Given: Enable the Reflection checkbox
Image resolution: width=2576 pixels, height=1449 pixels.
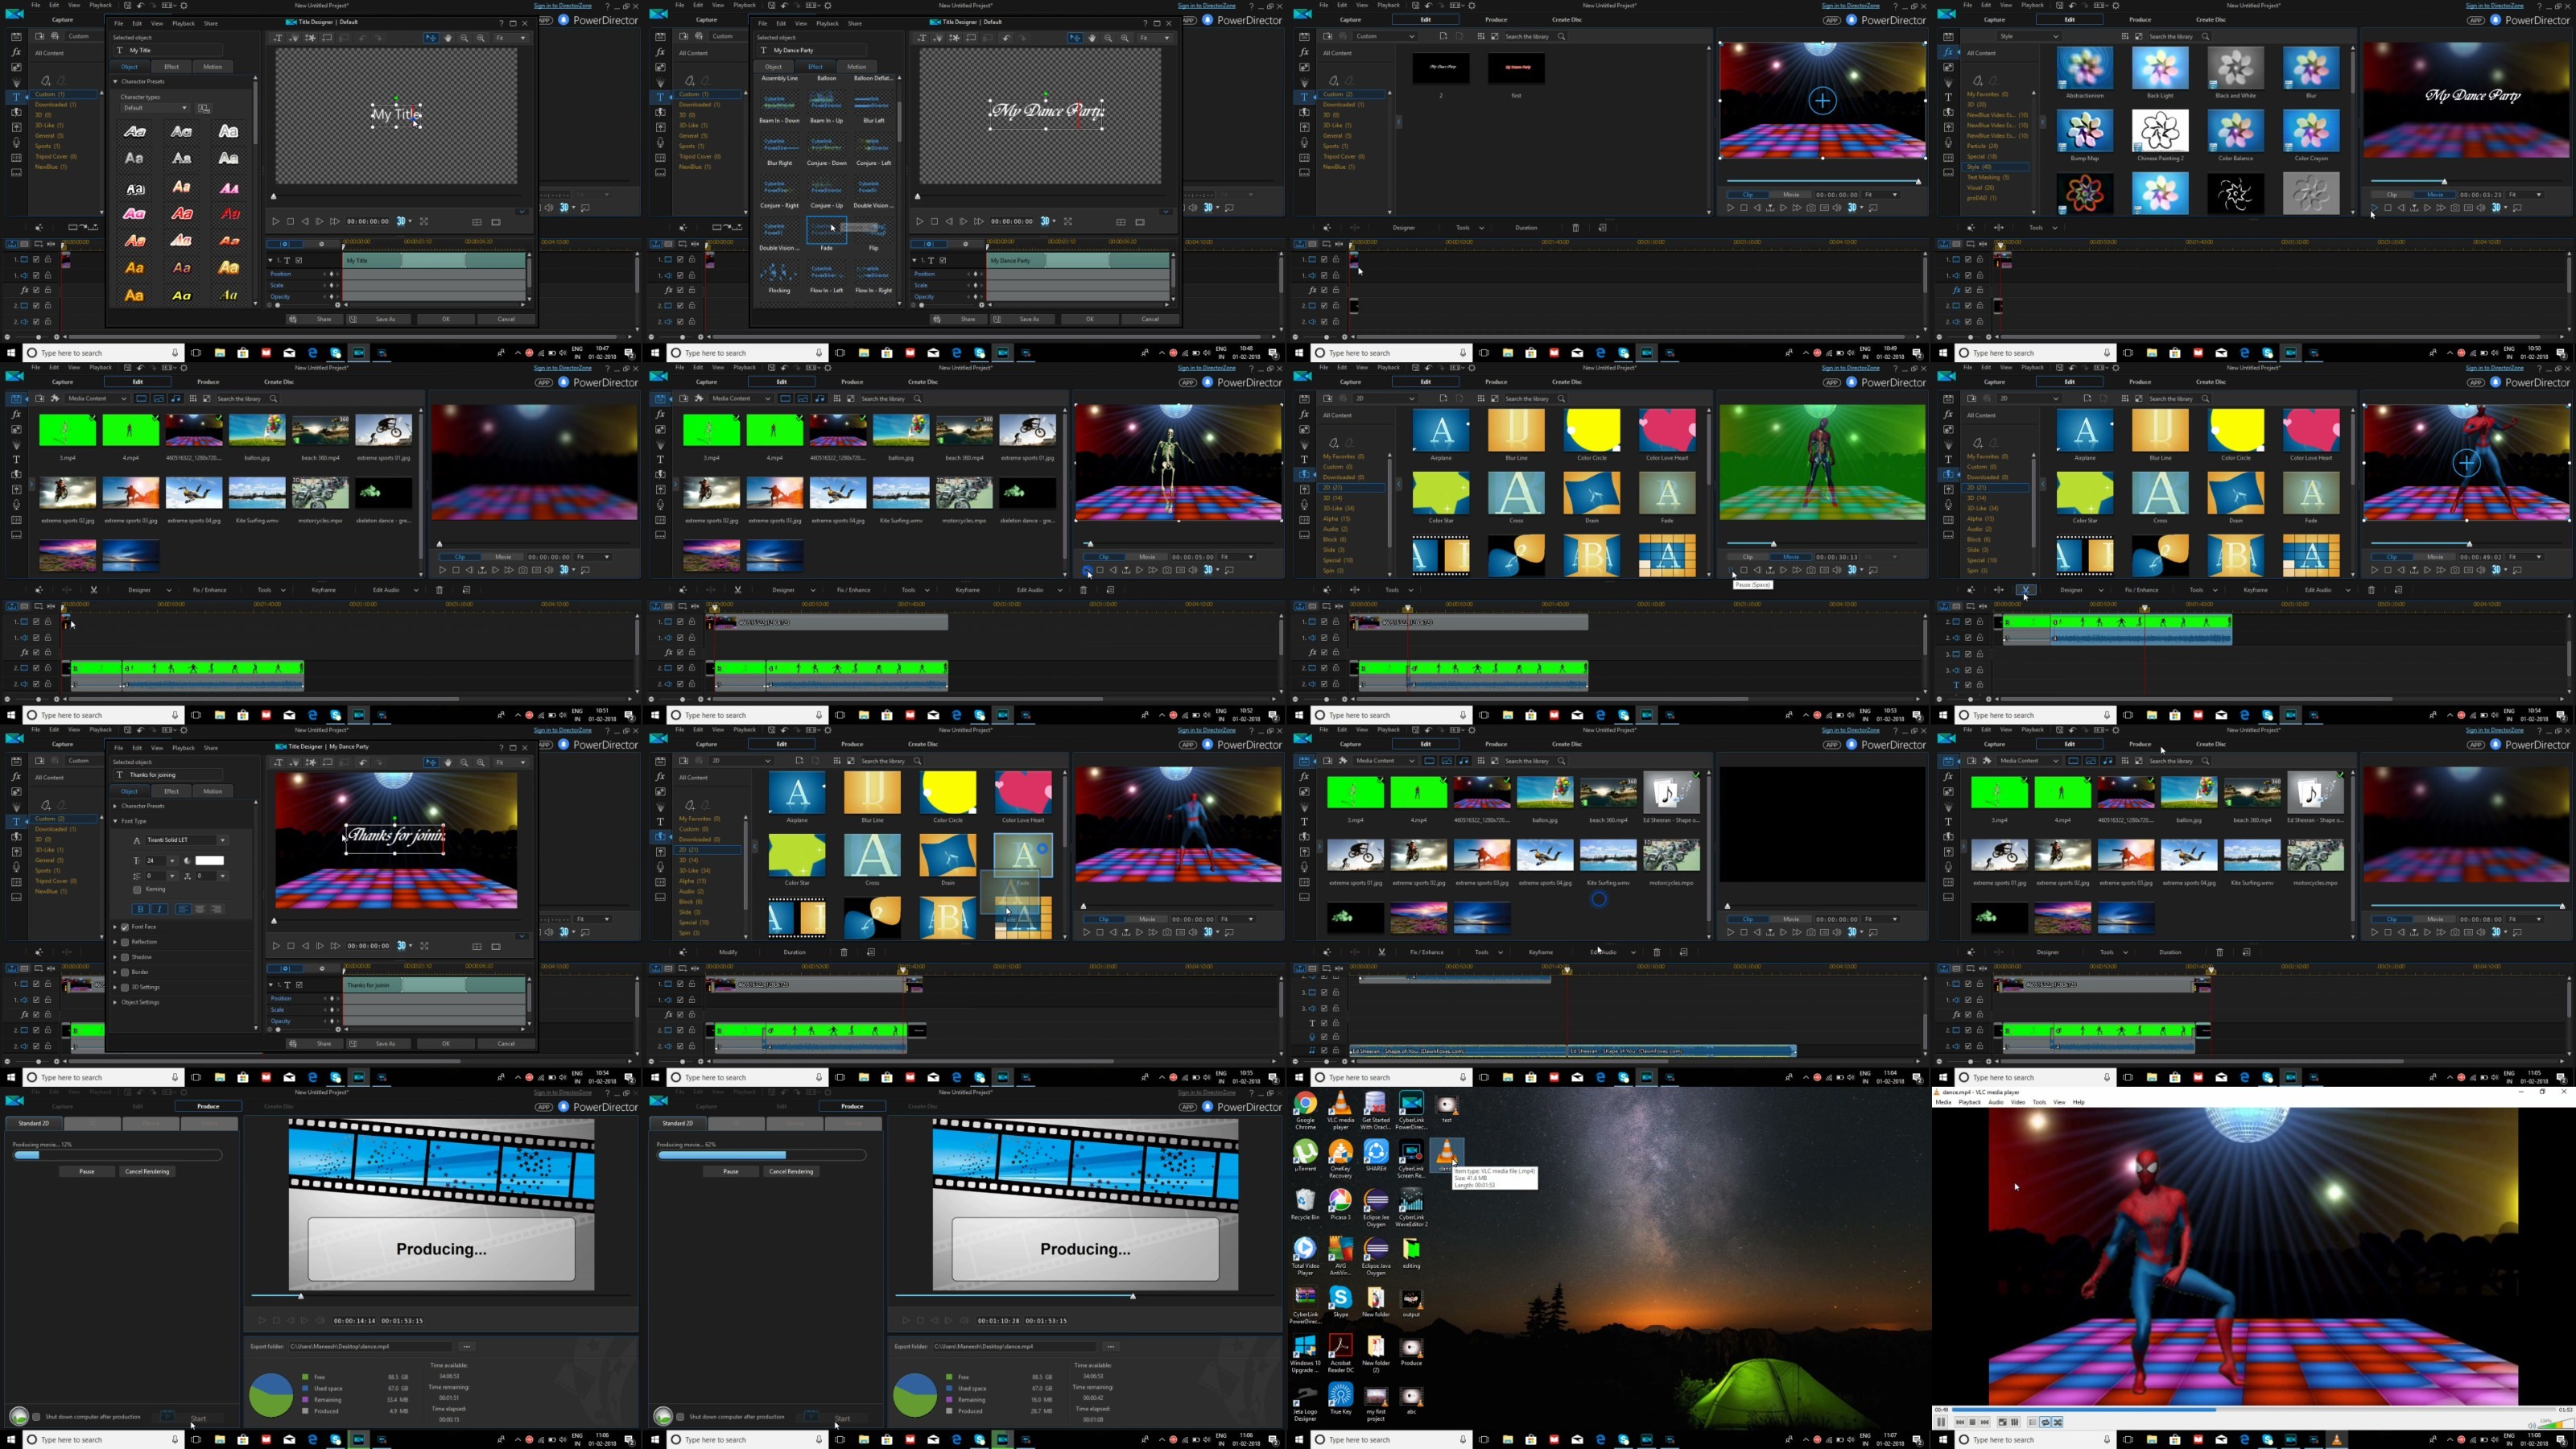Looking at the screenshot, I should point(125,942).
